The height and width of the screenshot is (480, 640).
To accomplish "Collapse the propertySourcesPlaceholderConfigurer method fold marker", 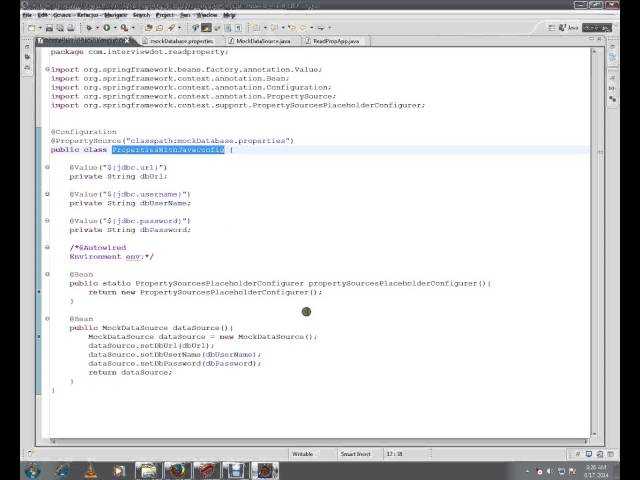I will point(47,274).
